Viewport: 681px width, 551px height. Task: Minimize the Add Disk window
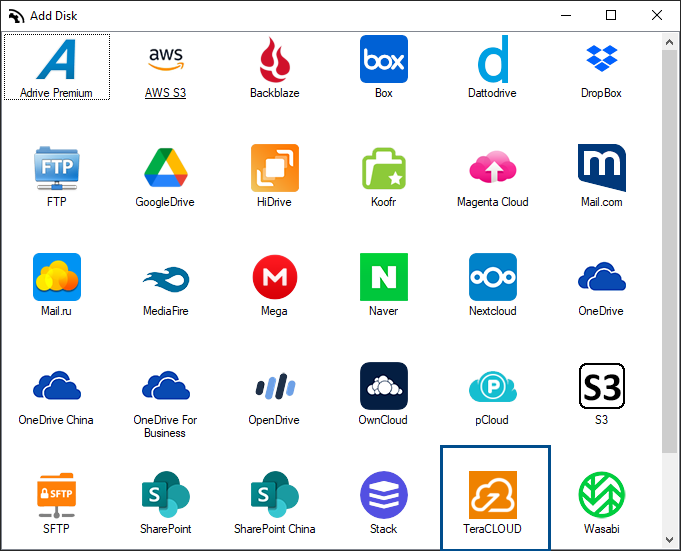[566, 16]
